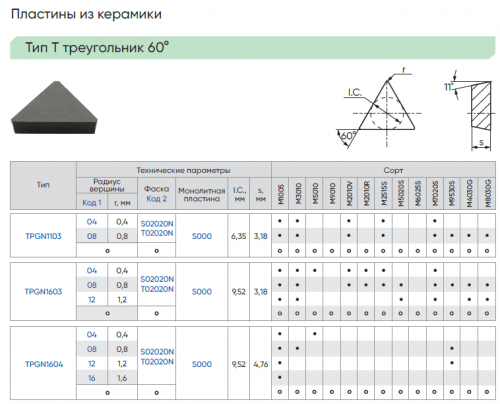Click T02020N chamfer code for TPGN1604
Screen dimensions: 500x404
click(157, 362)
